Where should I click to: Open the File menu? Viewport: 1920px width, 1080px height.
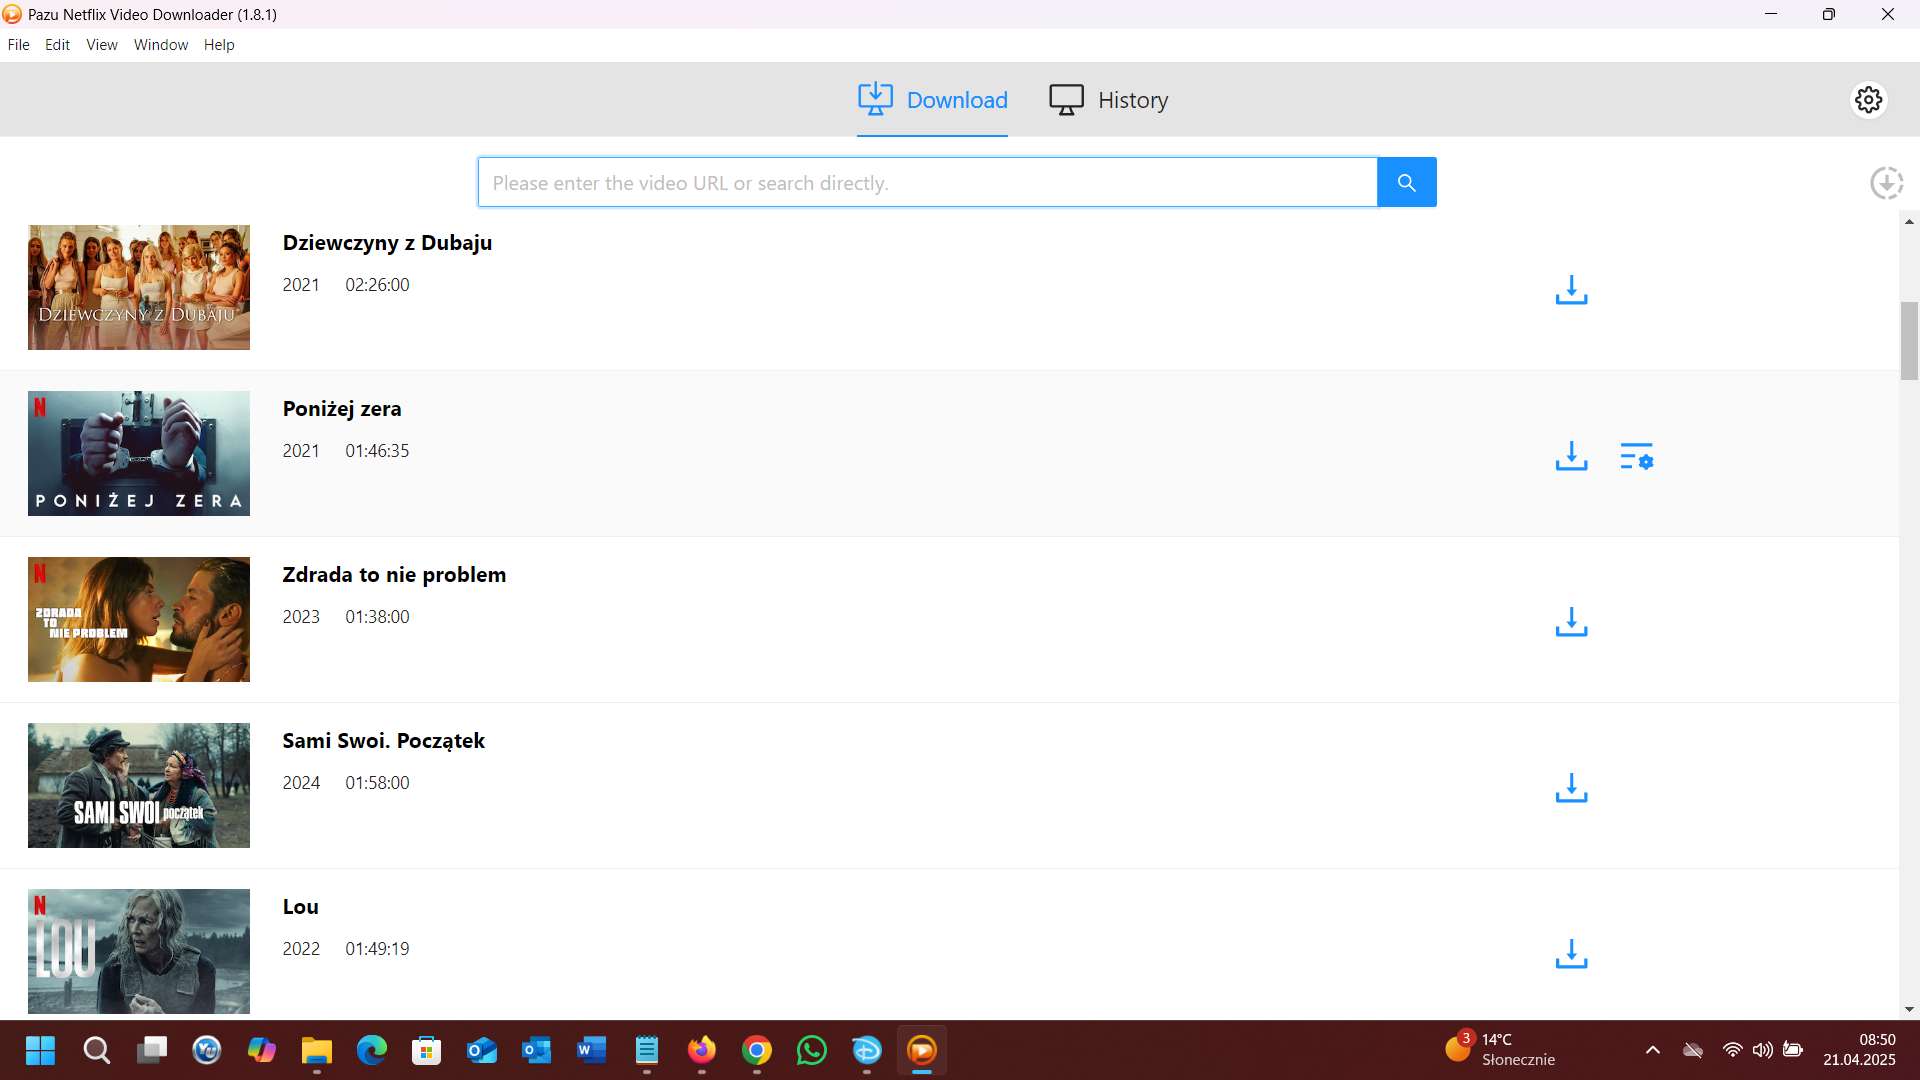tap(18, 45)
